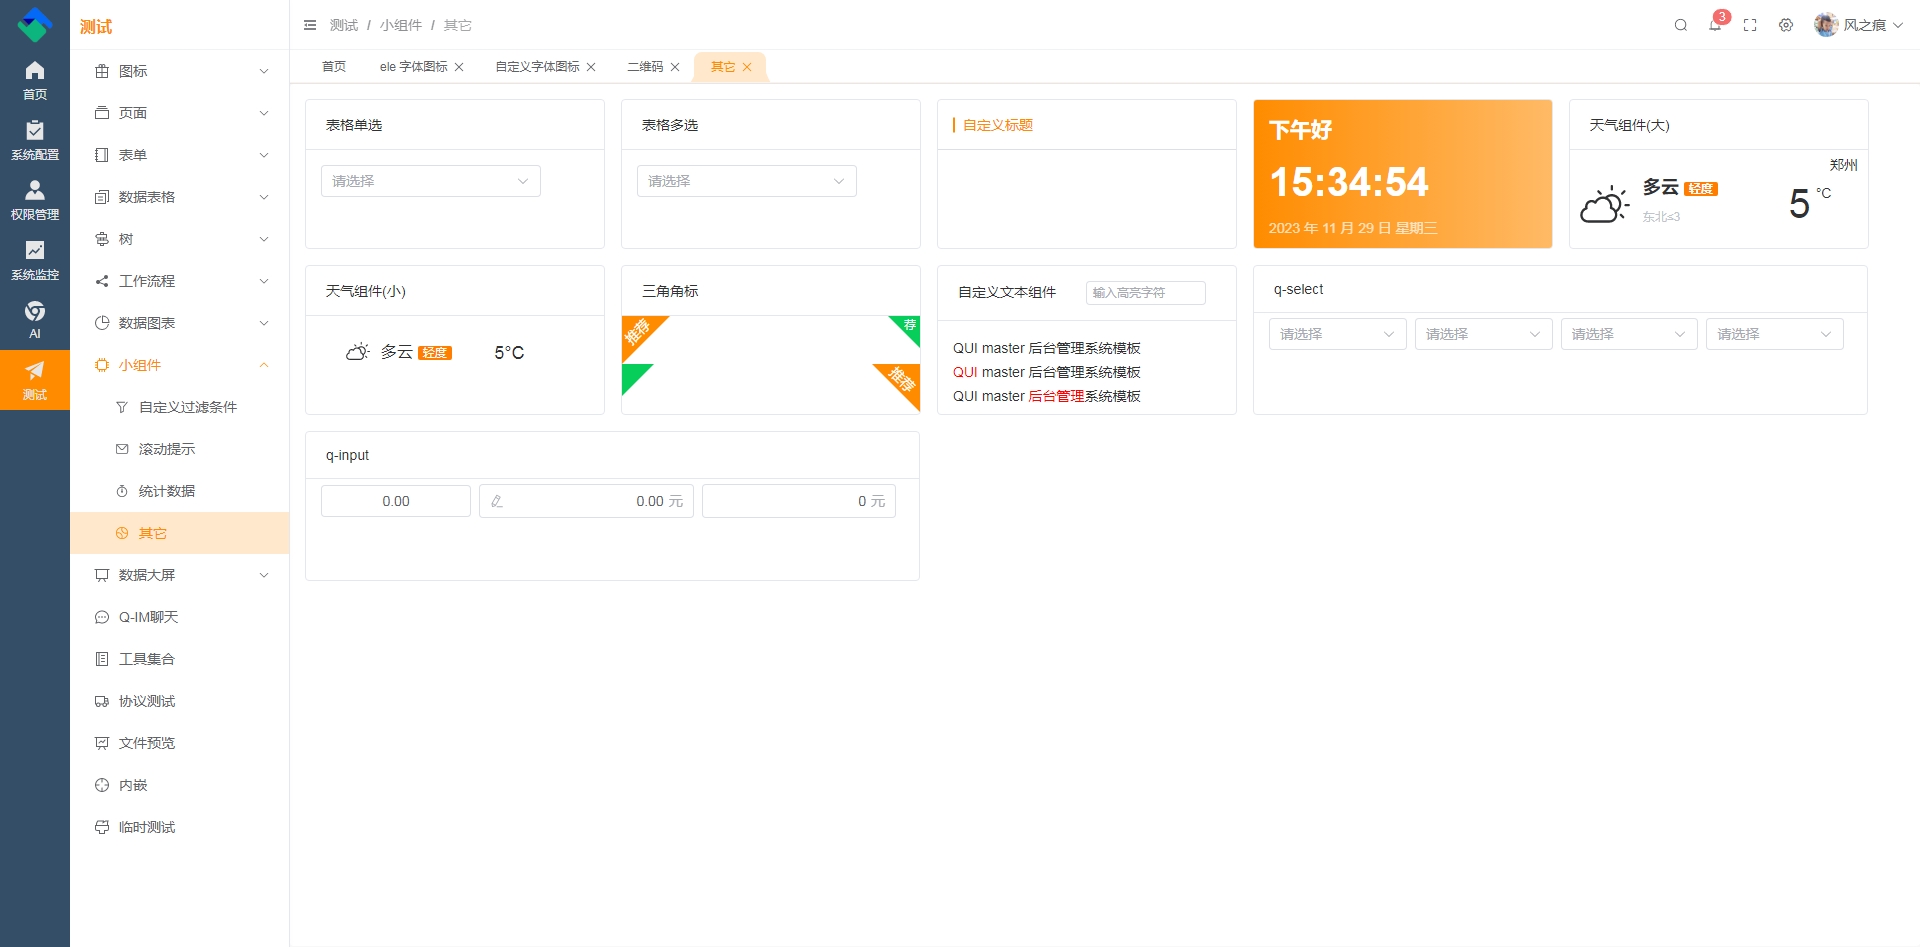
Task: Click the orange 推荐 corner badge at top left
Action: 640,333
